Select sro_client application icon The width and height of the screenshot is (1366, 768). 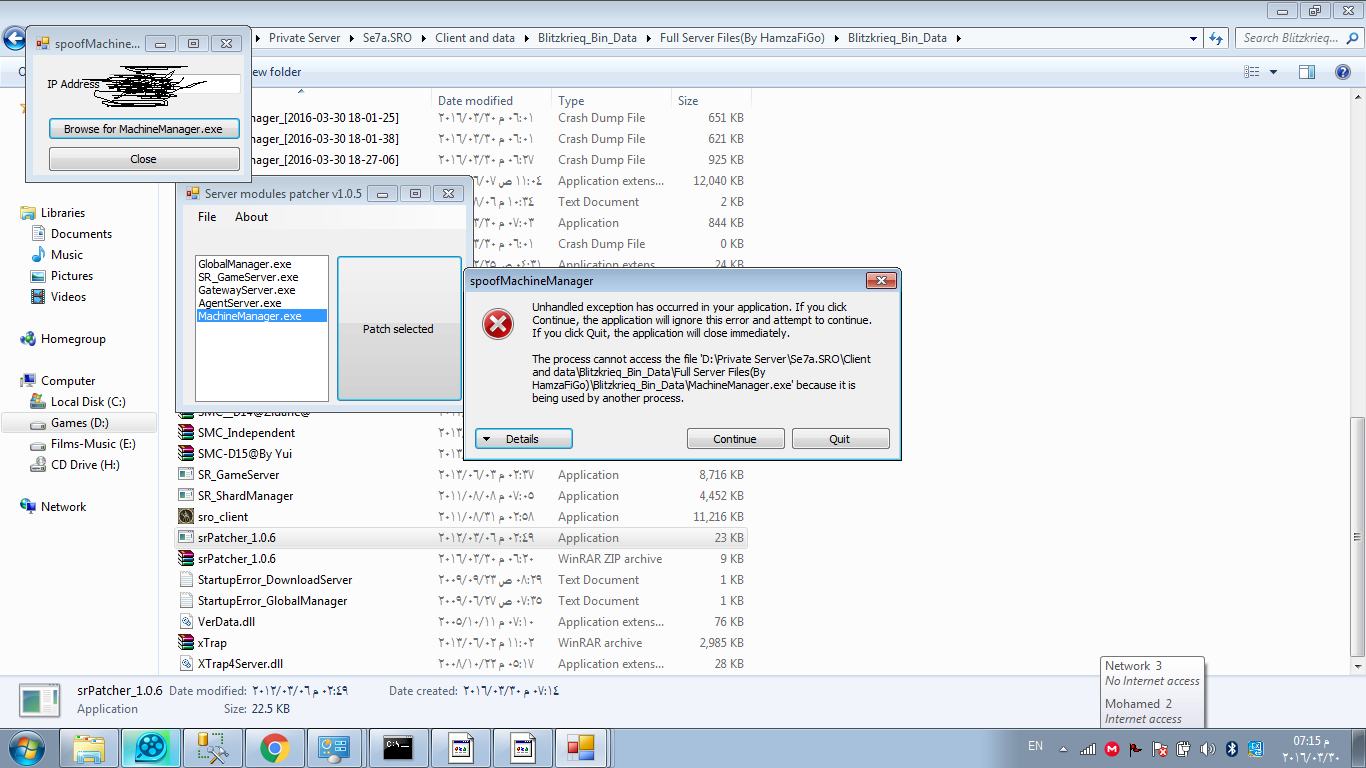click(x=186, y=517)
